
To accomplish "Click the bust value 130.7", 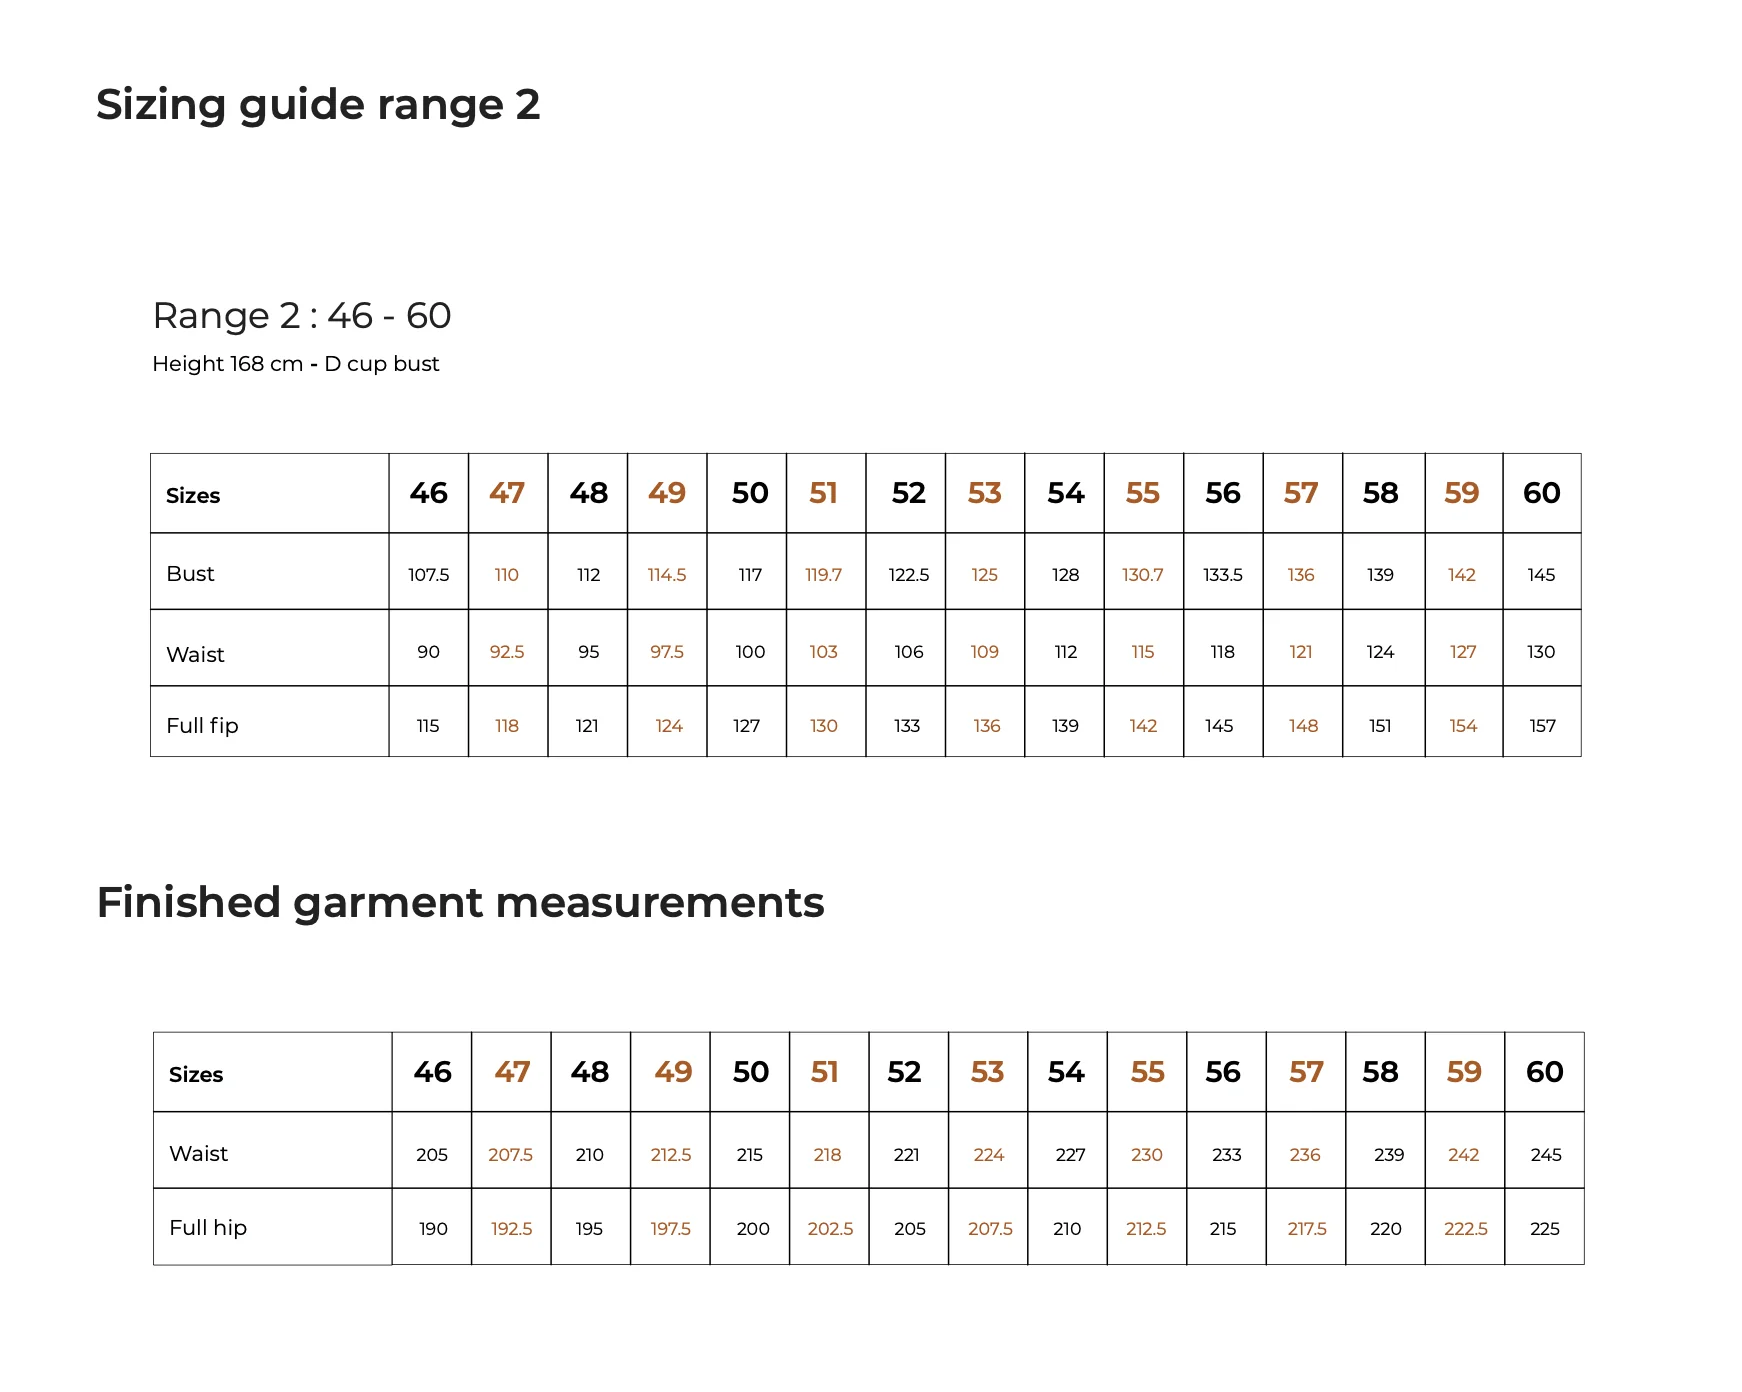I will pos(1142,575).
